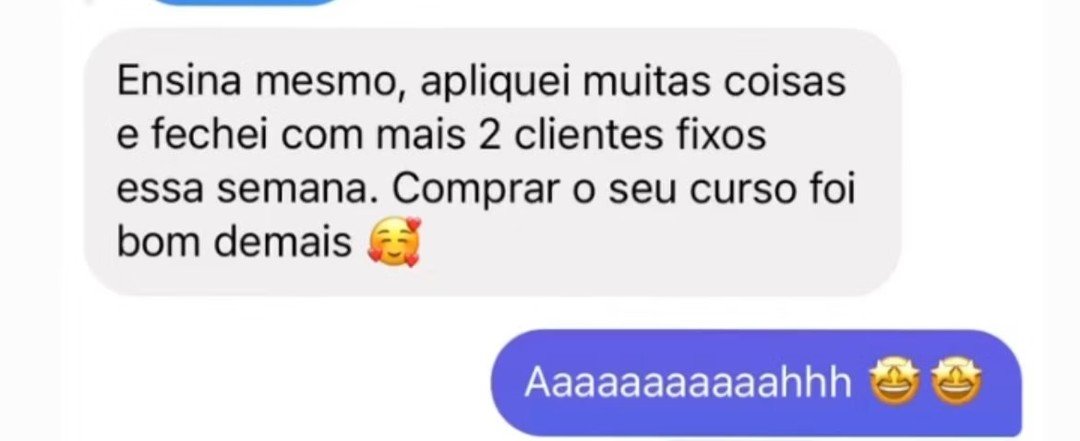
Task: Click the first star-struck emoji
Action: tap(895, 382)
